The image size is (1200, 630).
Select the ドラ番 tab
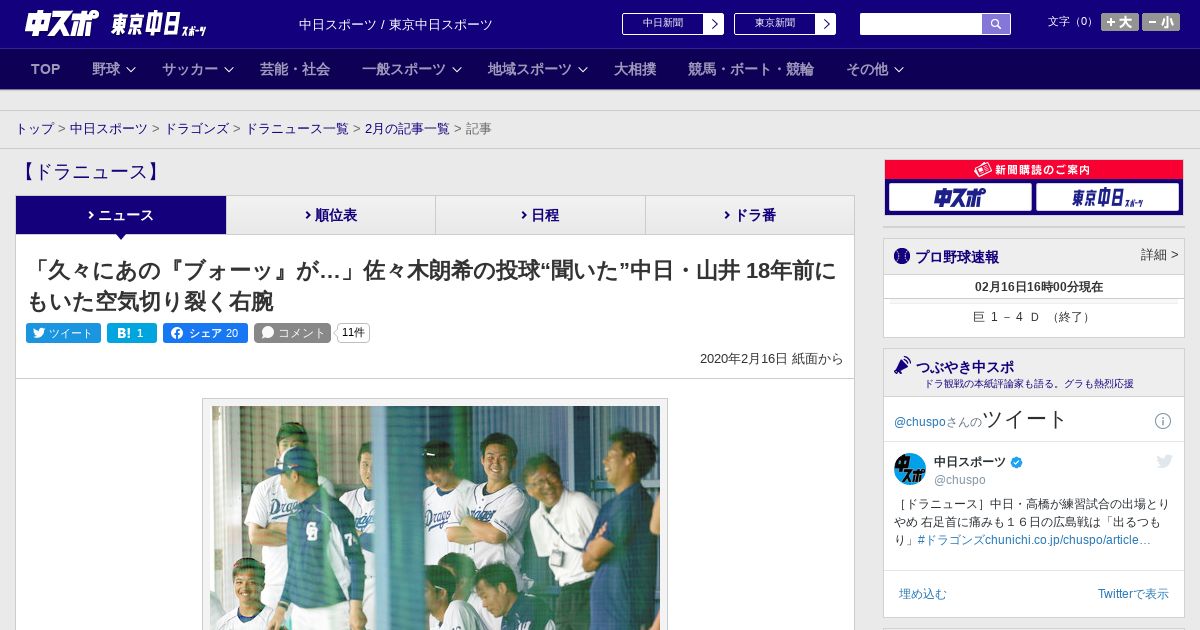pyautogui.click(x=750, y=215)
